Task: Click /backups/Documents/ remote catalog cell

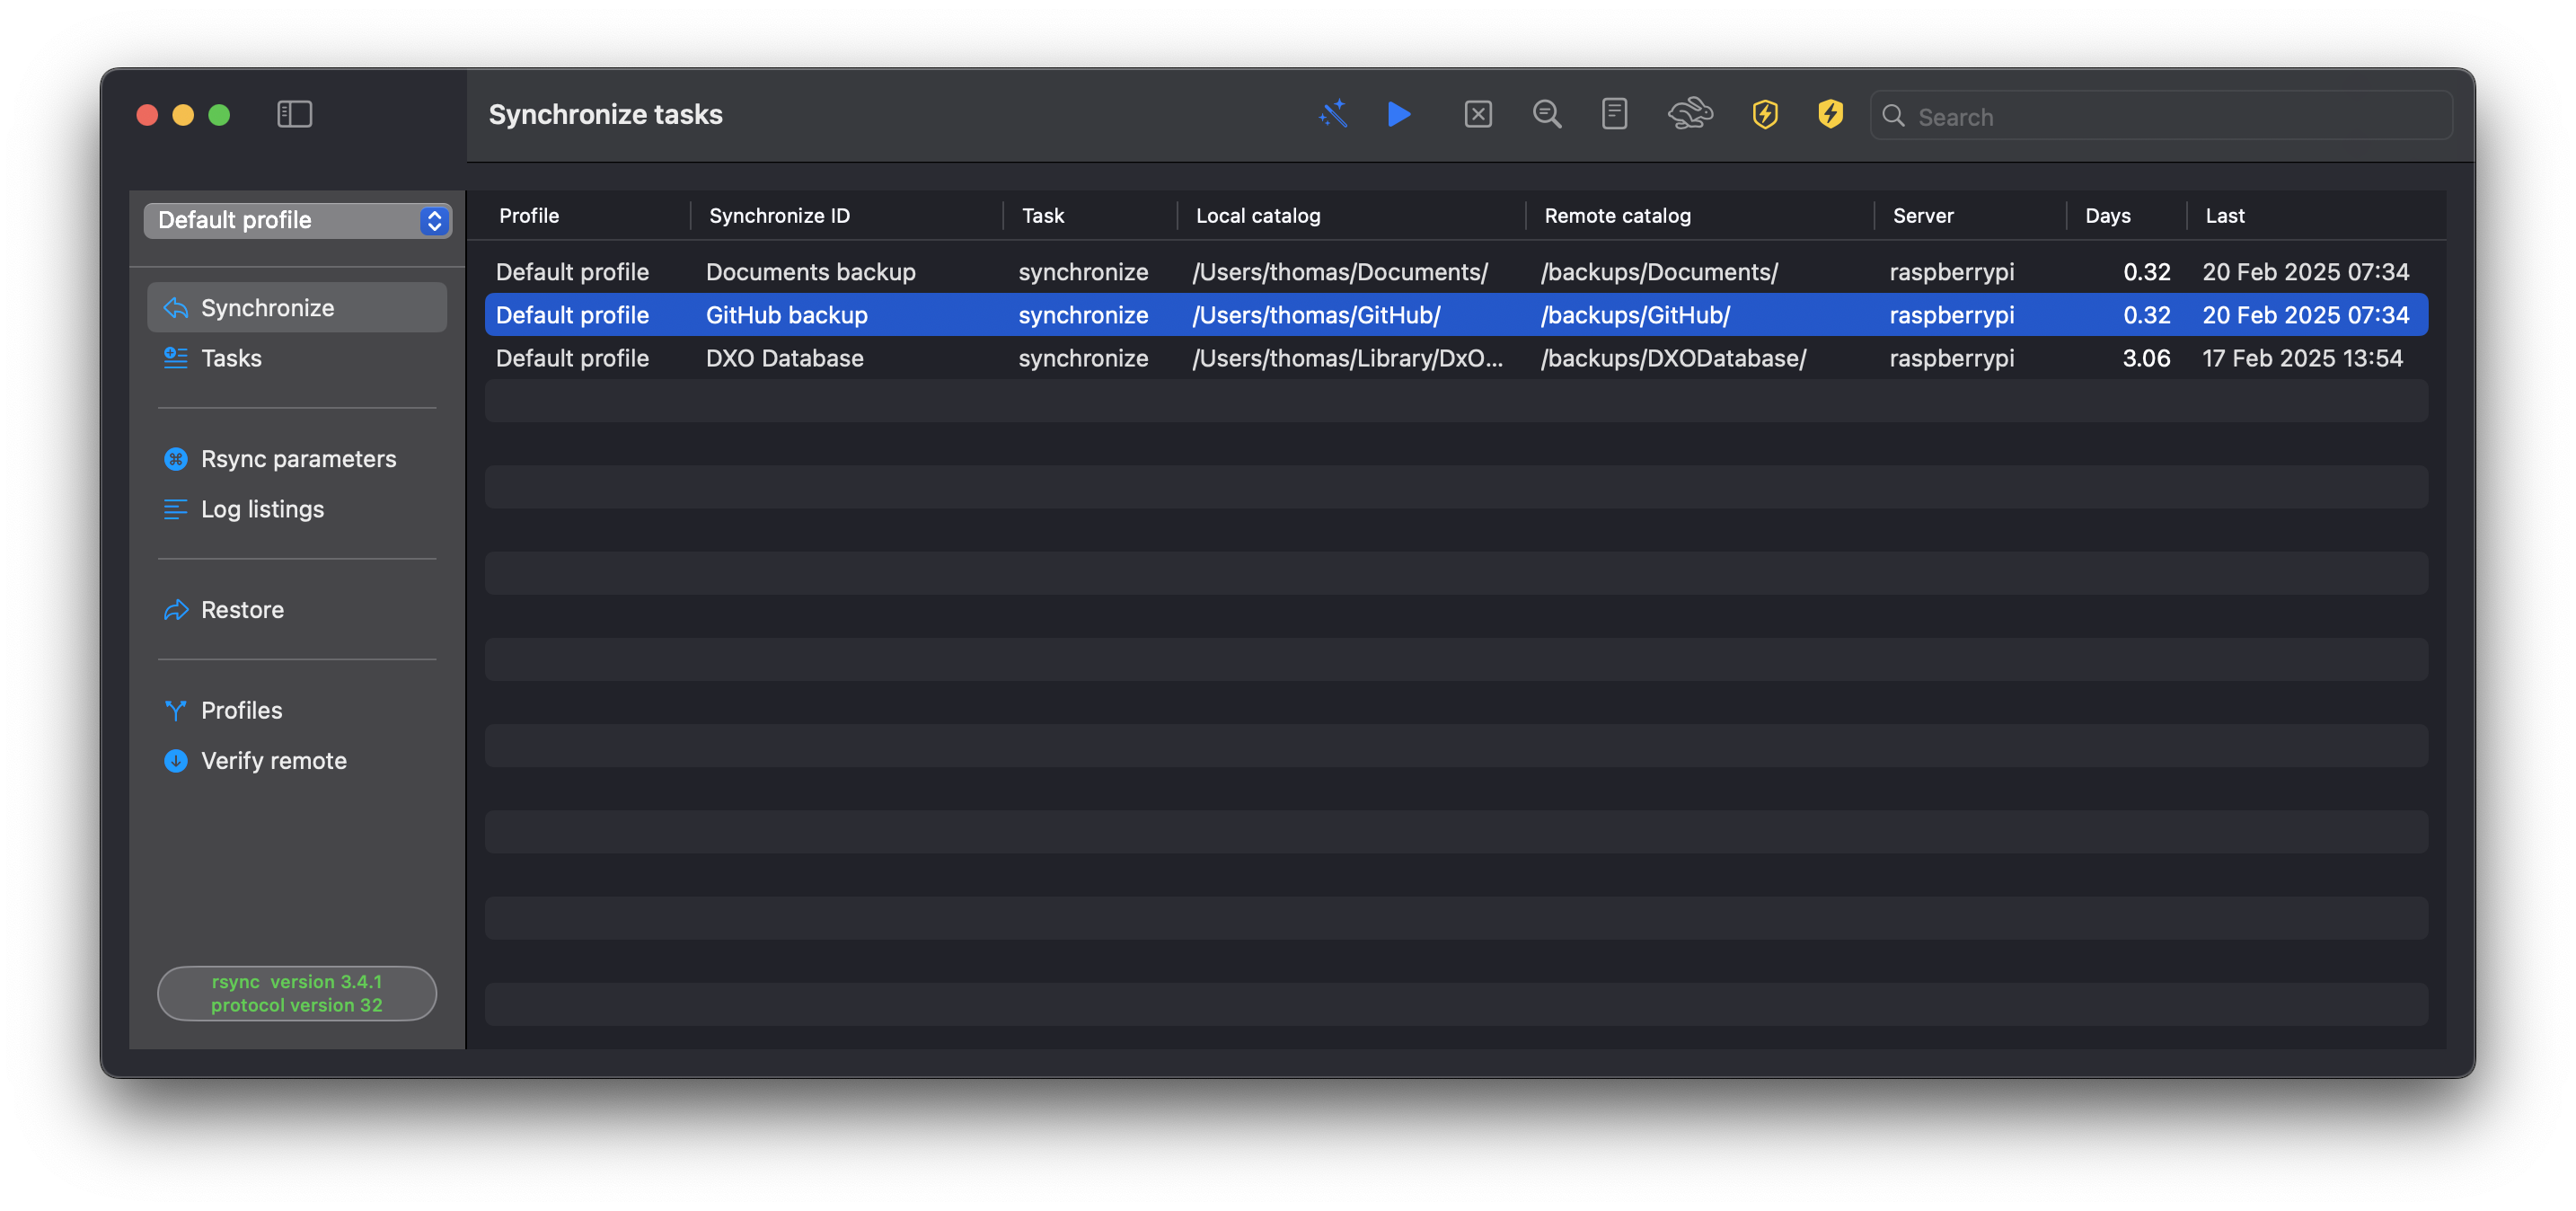Action: point(1659,272)
